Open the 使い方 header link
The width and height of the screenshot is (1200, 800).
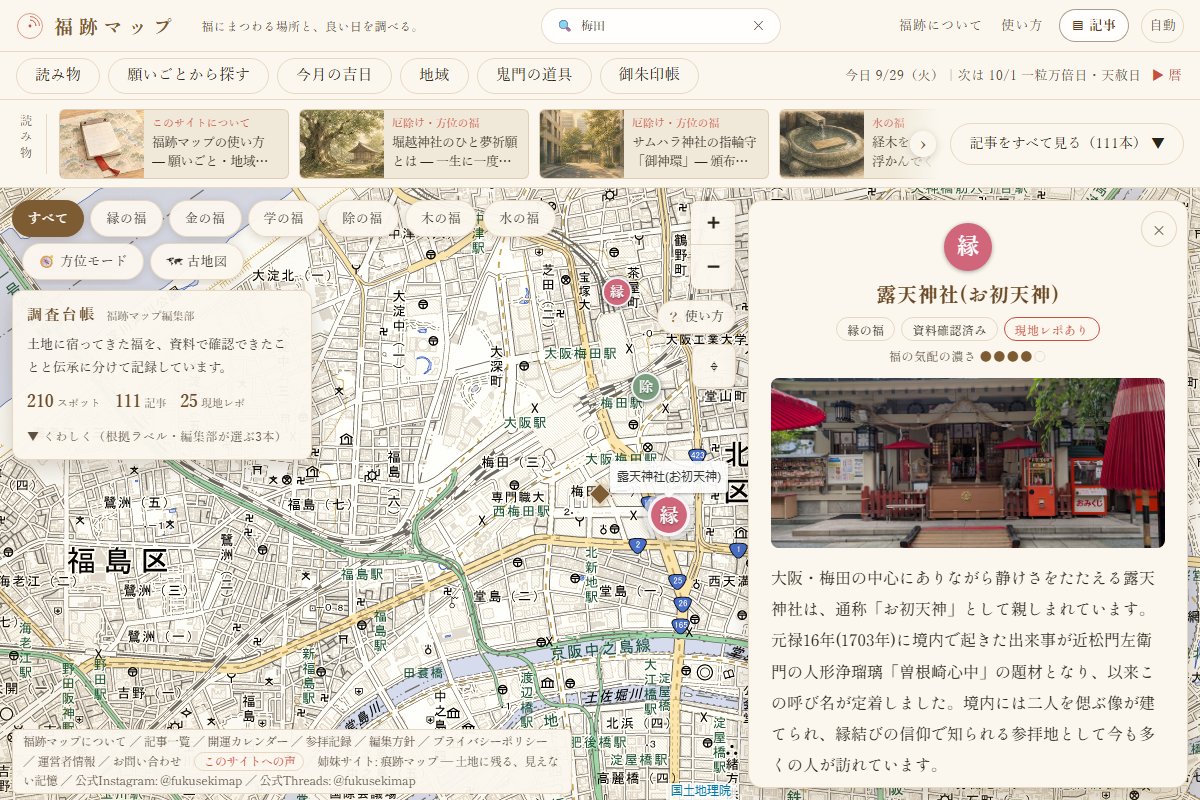pos(1022,26)
